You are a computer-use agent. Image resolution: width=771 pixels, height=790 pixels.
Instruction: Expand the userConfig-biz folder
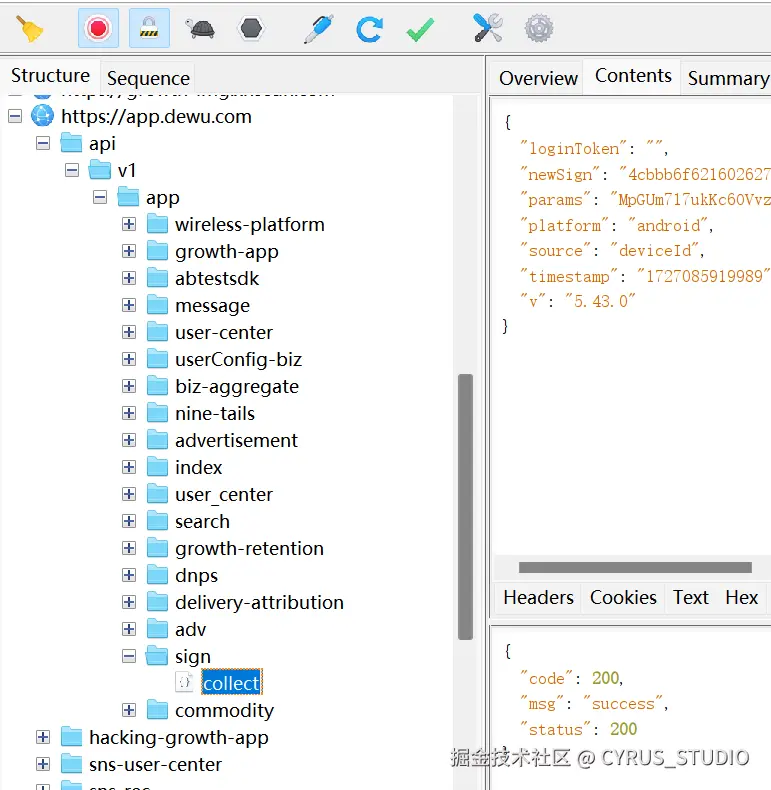point(129,359)
